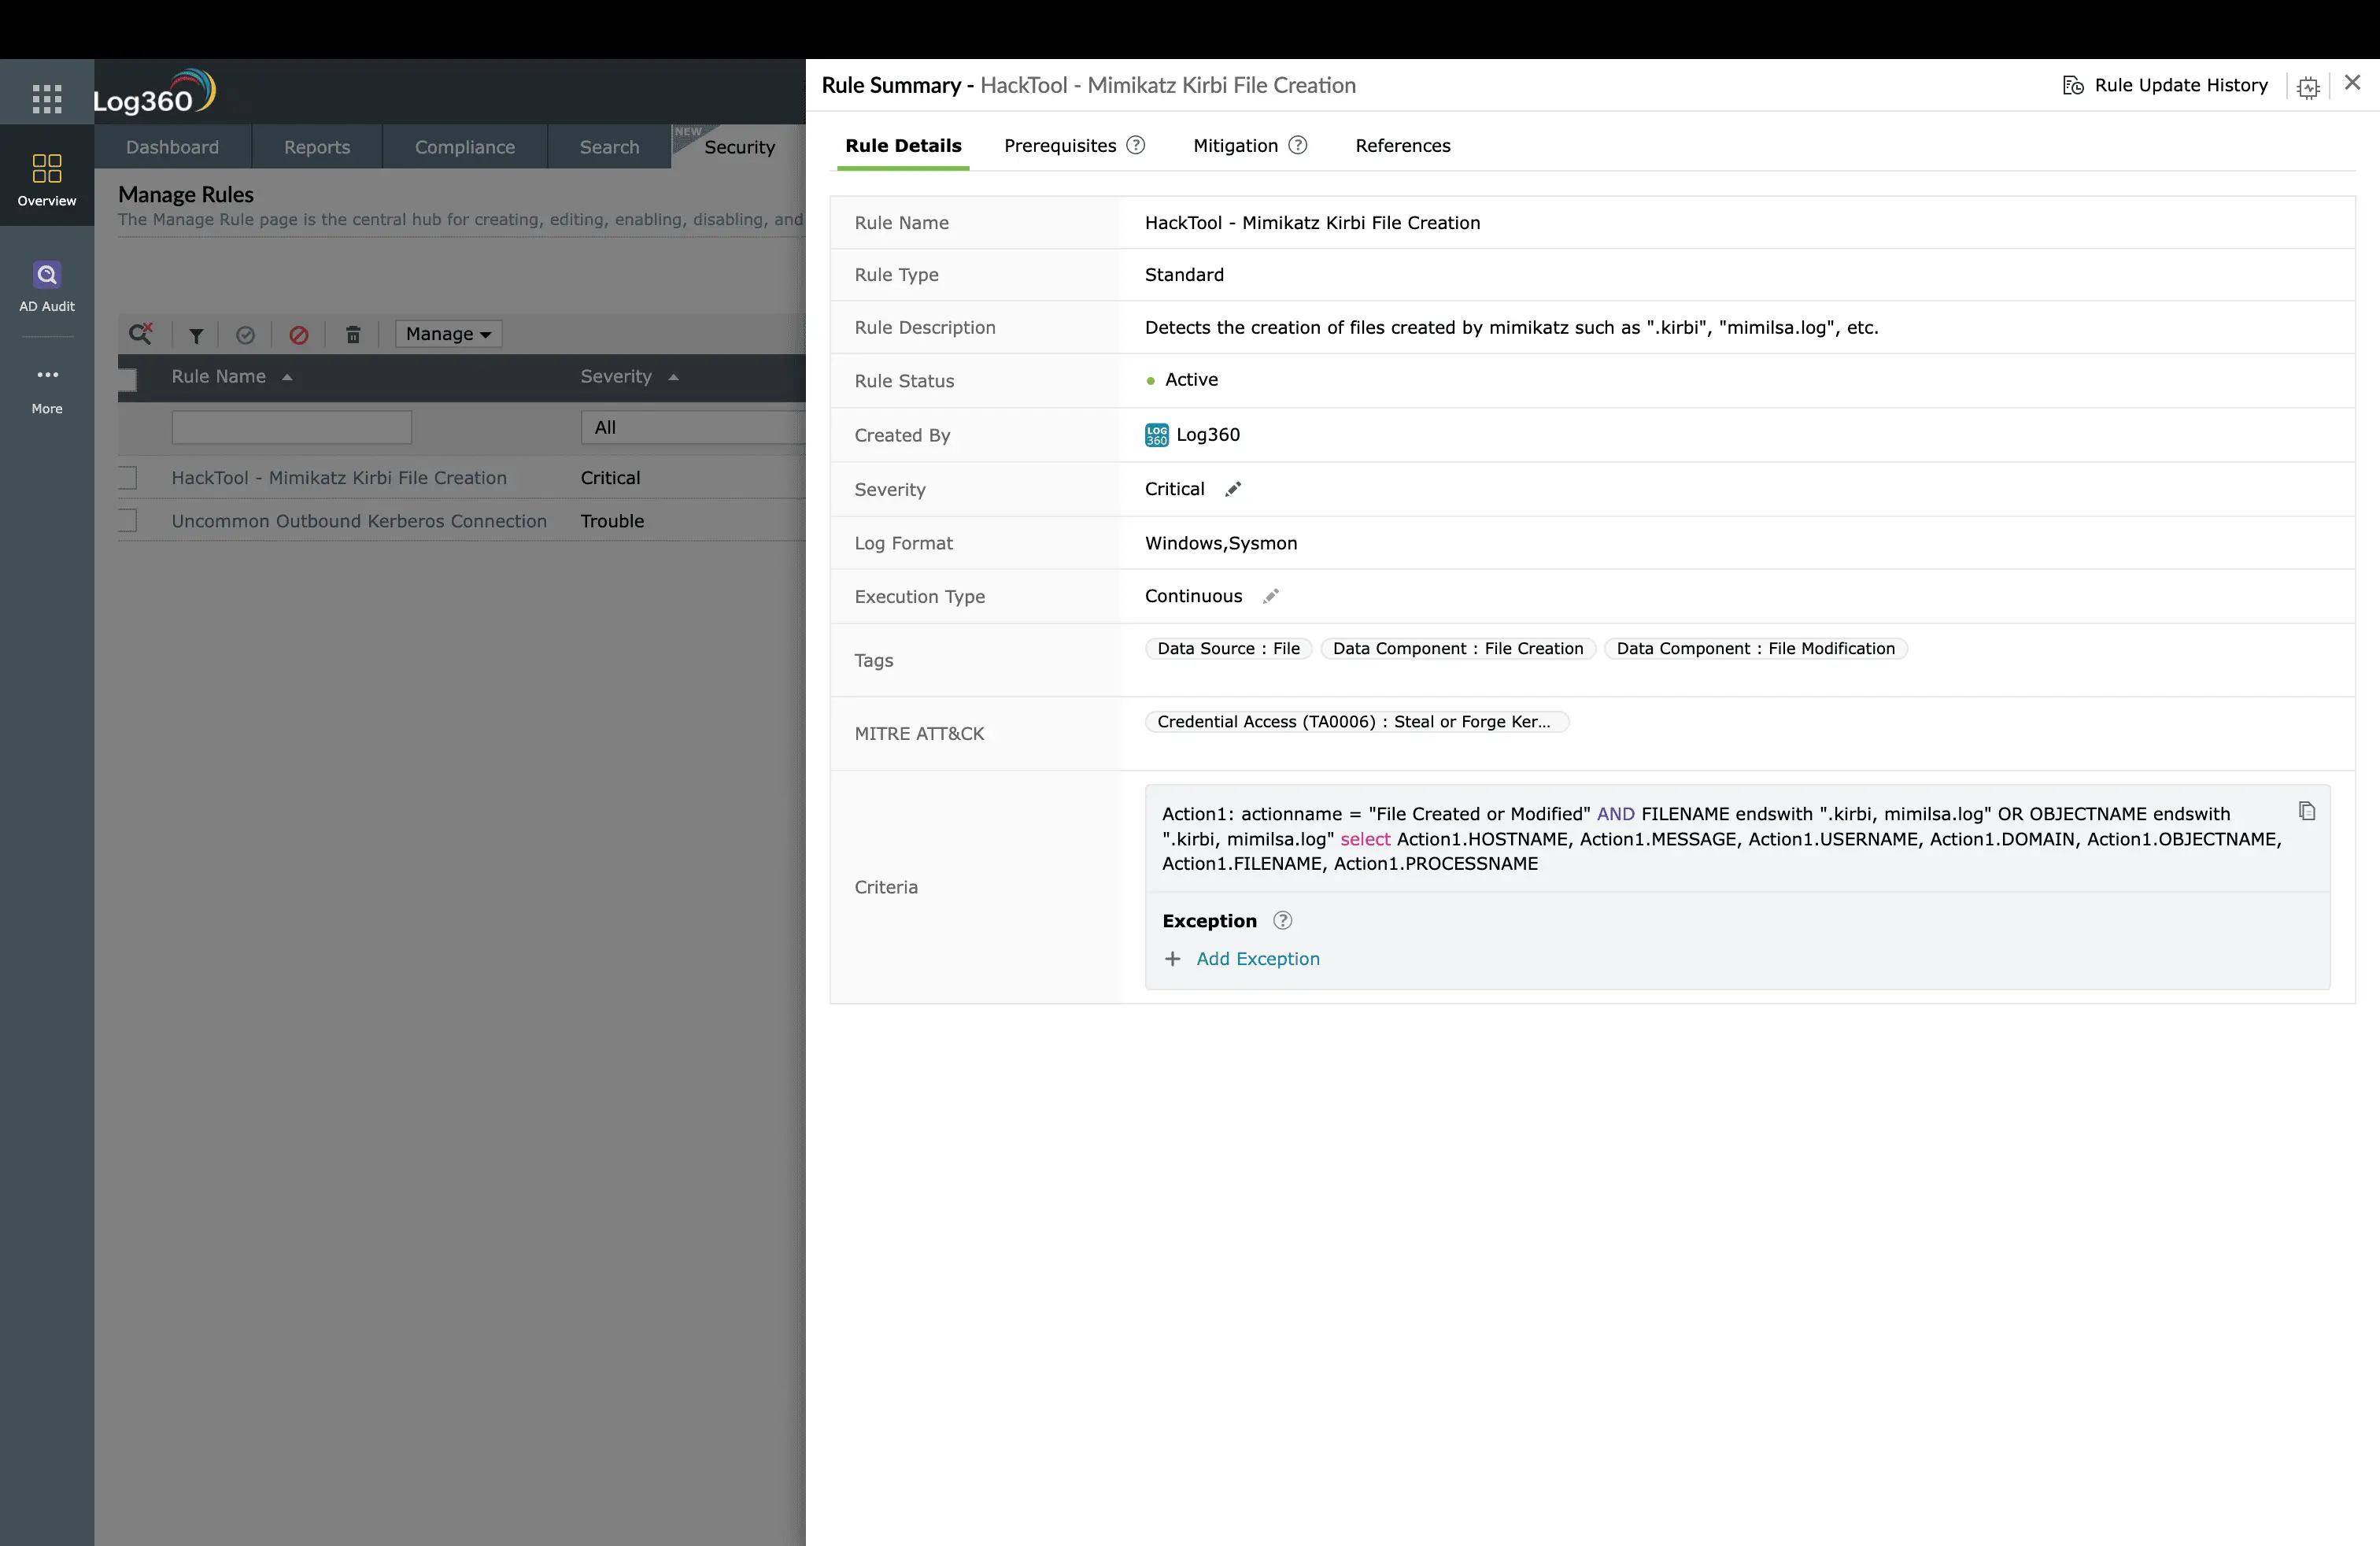Open AD Audit in the sidebar
Screen dimensions: 2380x1546
47,286
